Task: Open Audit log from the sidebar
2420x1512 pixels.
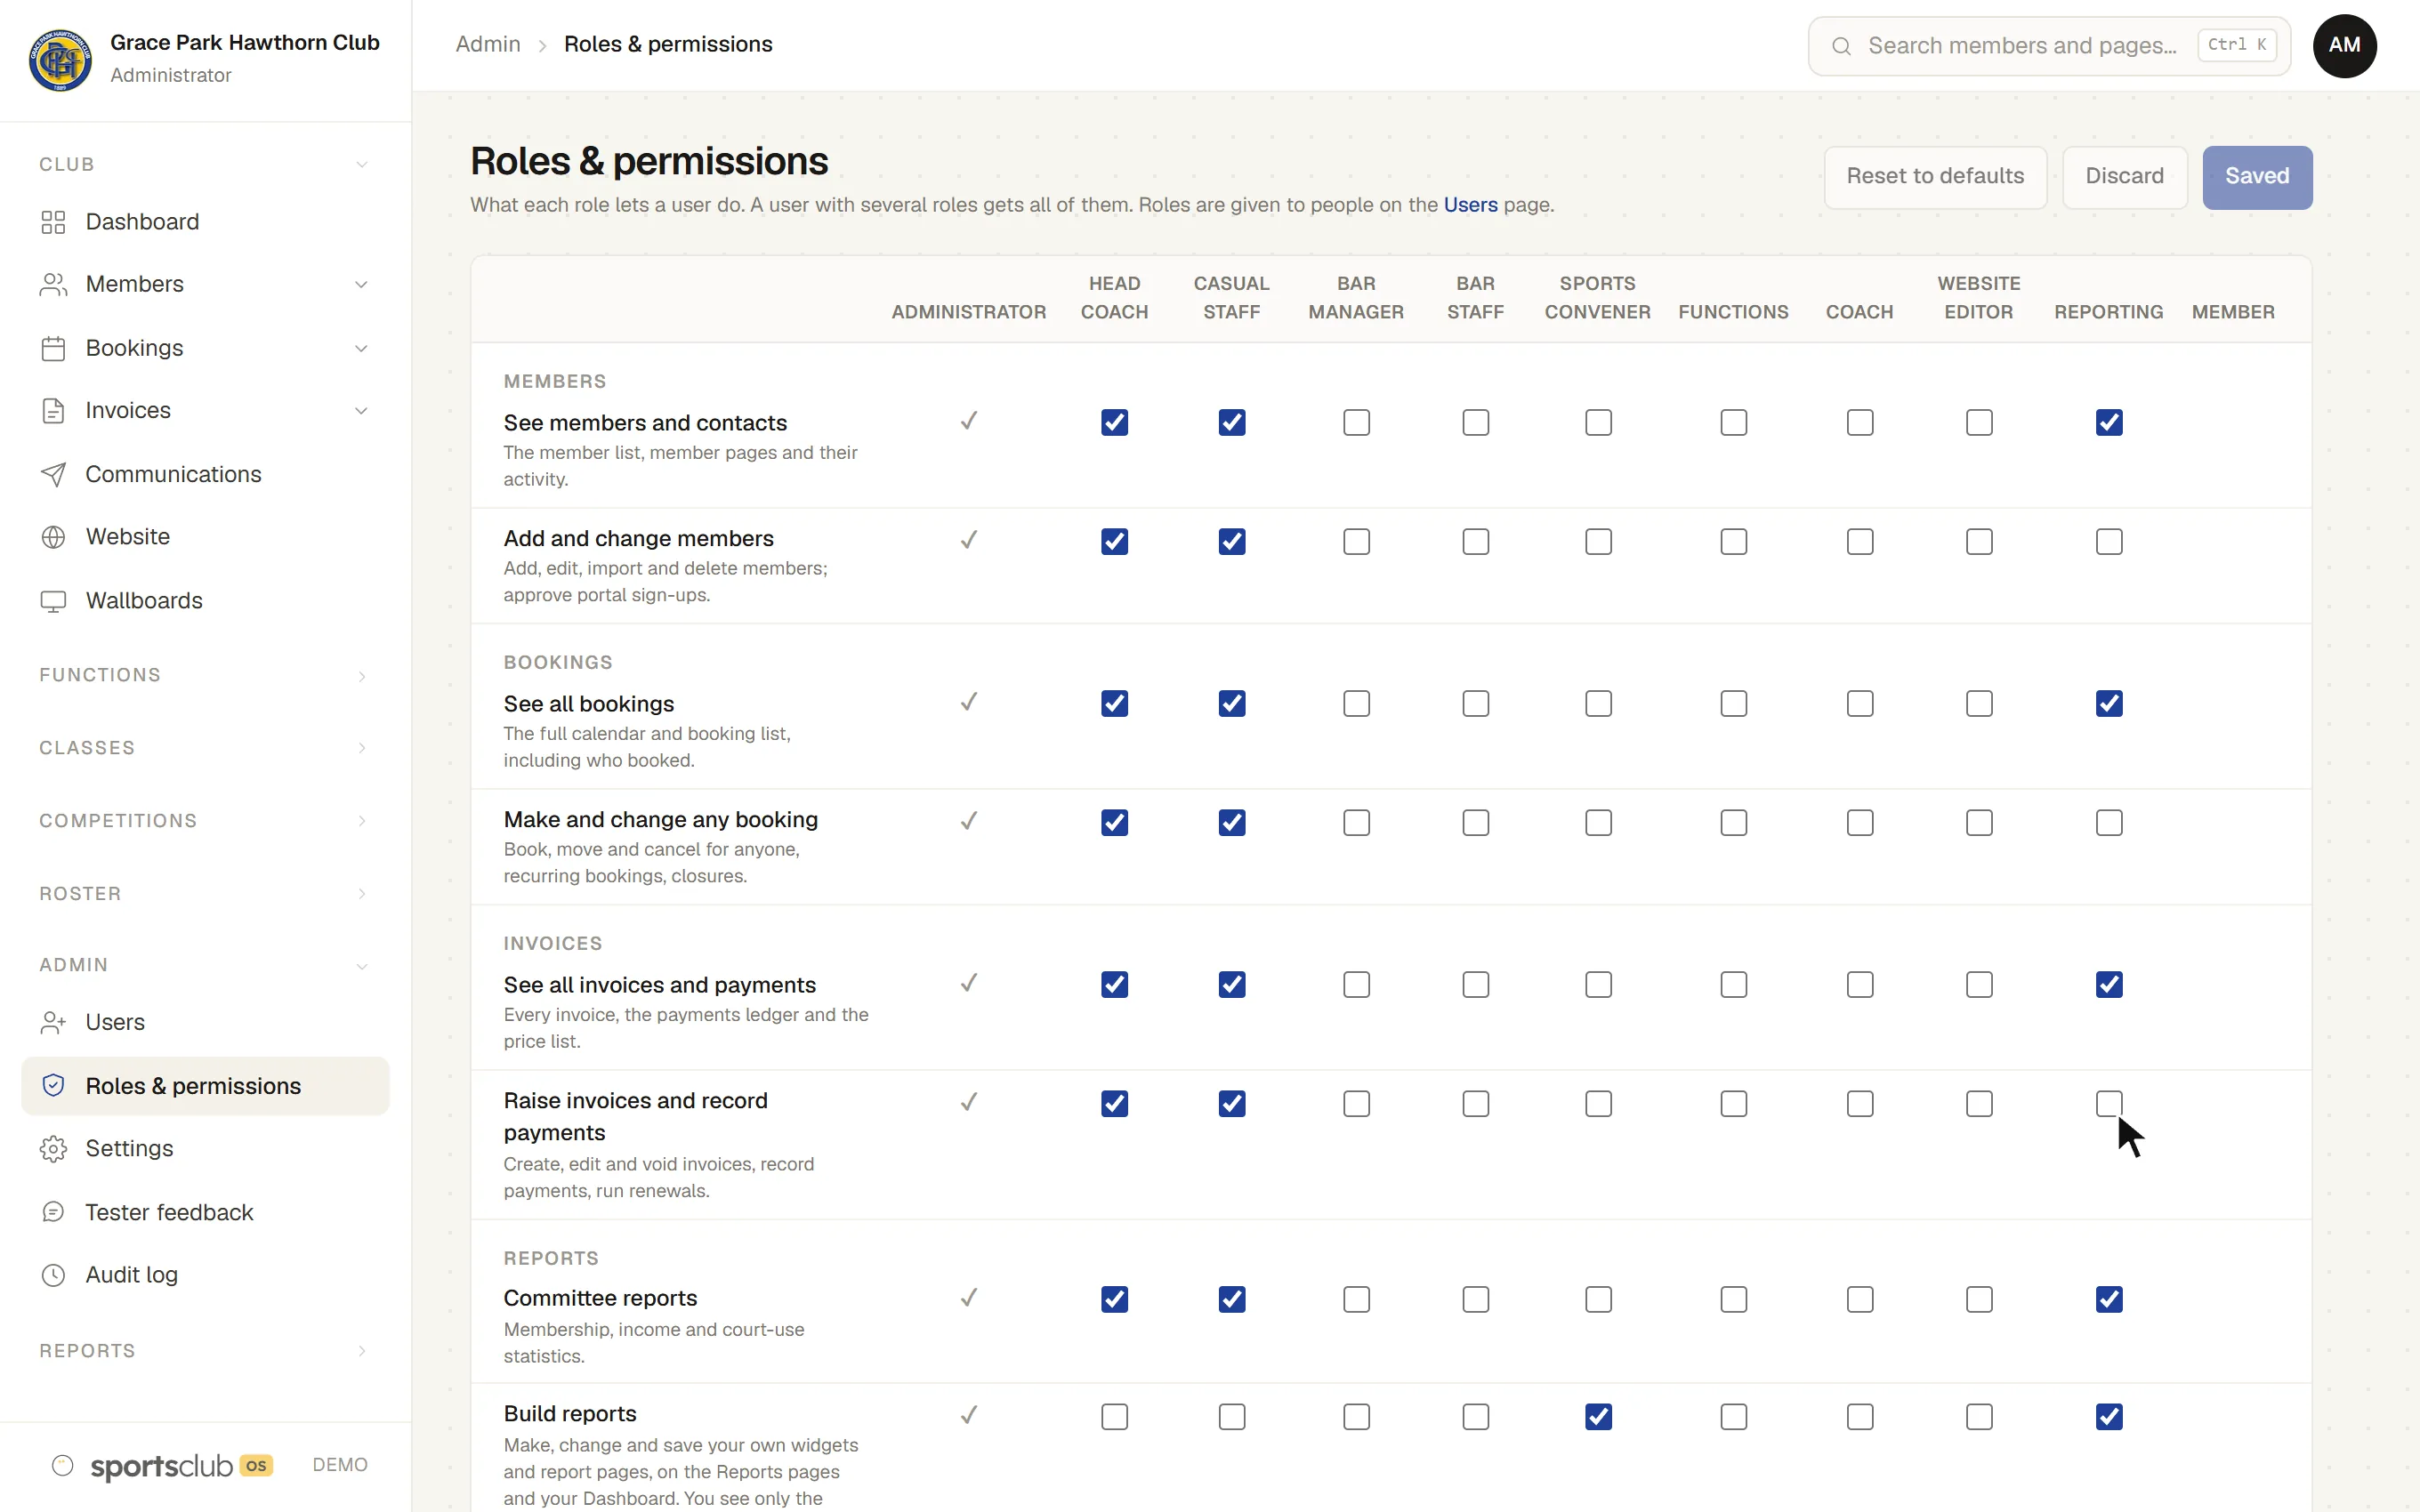Action: (204, 1275)
